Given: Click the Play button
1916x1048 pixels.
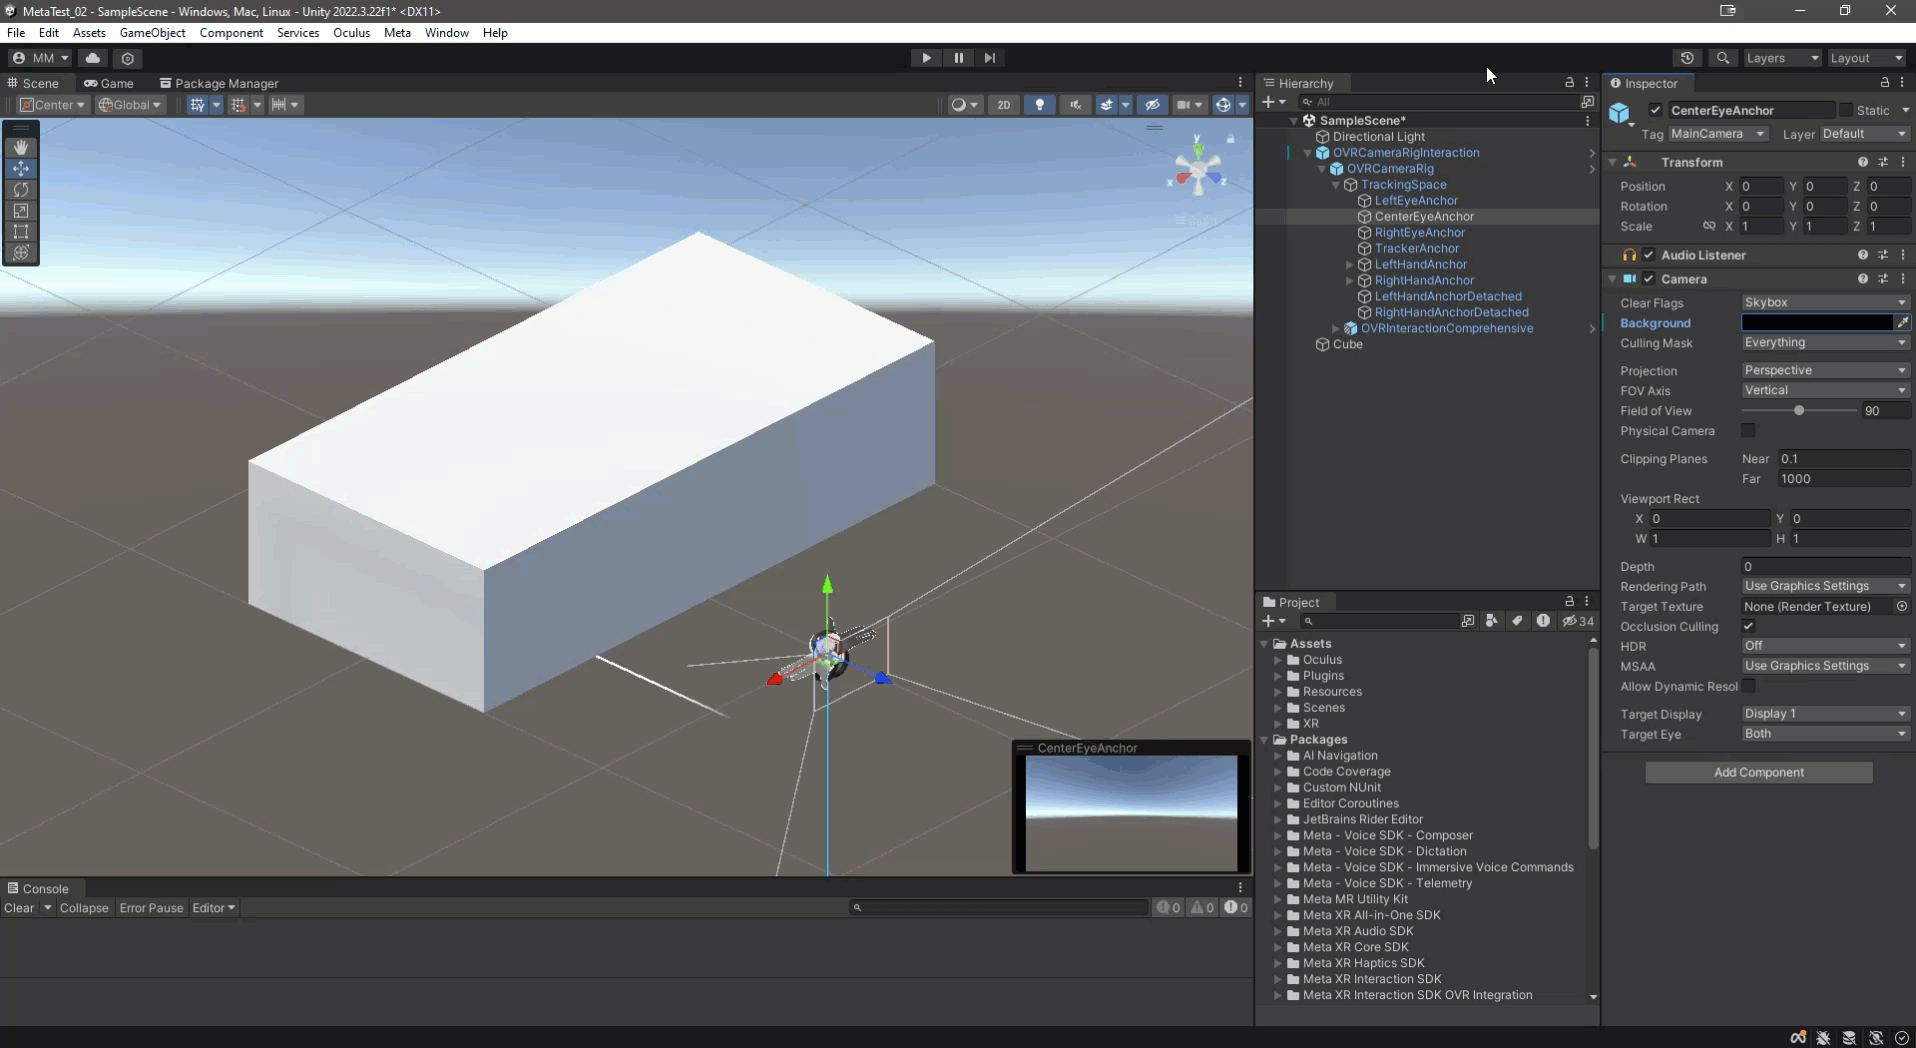Looking at the screenshot, I should click(926, 58).
